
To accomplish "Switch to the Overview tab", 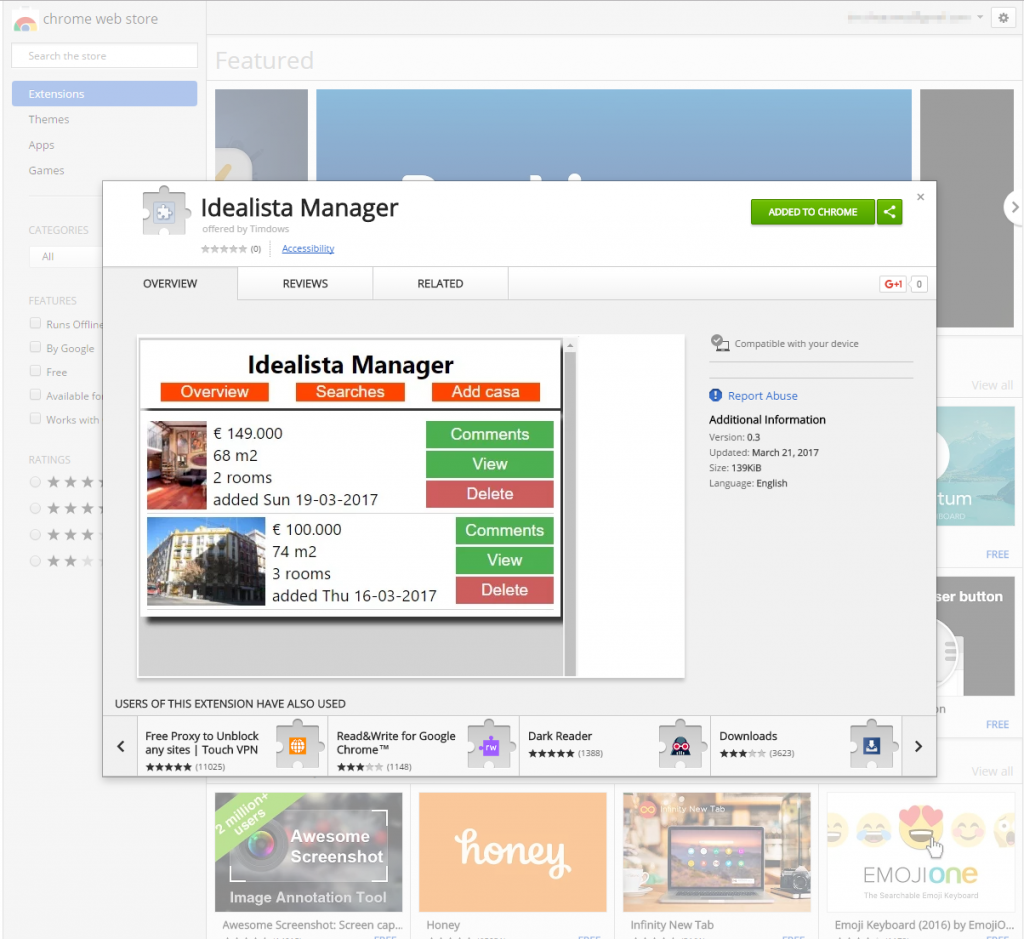I will click(170, 283).
